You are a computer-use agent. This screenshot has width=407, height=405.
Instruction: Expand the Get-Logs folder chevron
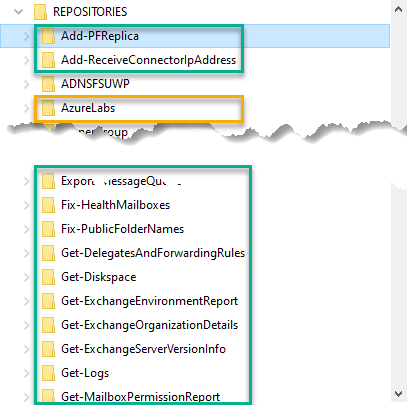pos(27,373)
